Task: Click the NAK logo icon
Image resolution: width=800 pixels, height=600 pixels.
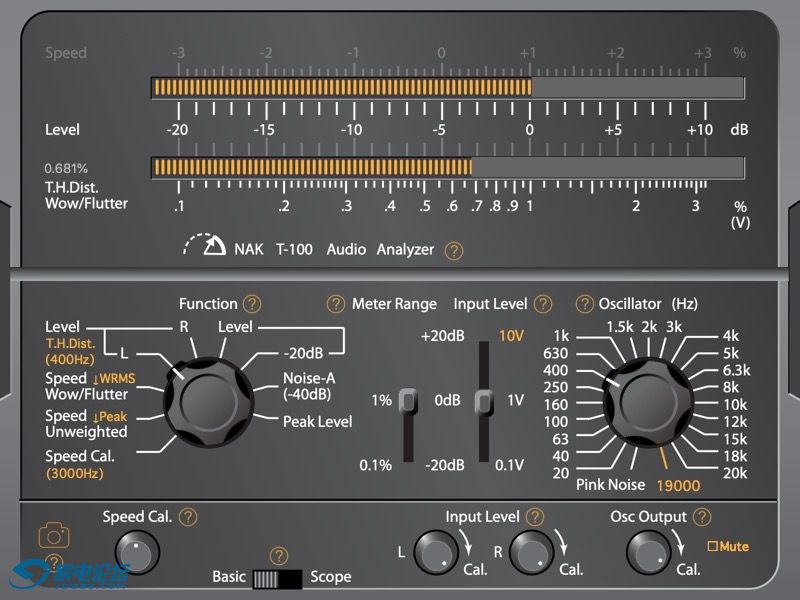Action: pyautogui.click(x=205, y=244)
